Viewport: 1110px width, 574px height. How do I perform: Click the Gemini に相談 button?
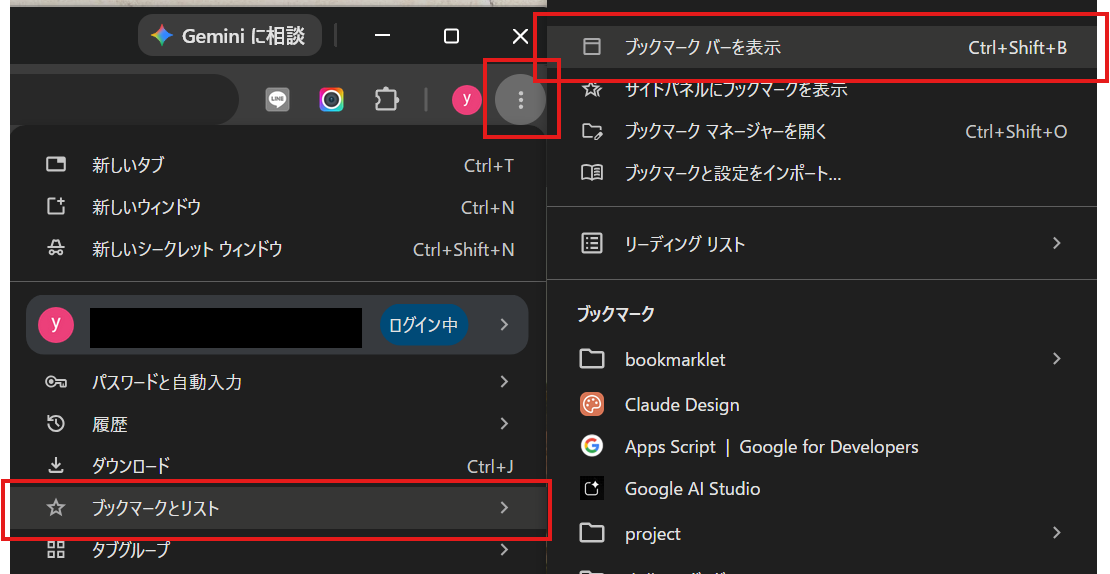(229, 35)
